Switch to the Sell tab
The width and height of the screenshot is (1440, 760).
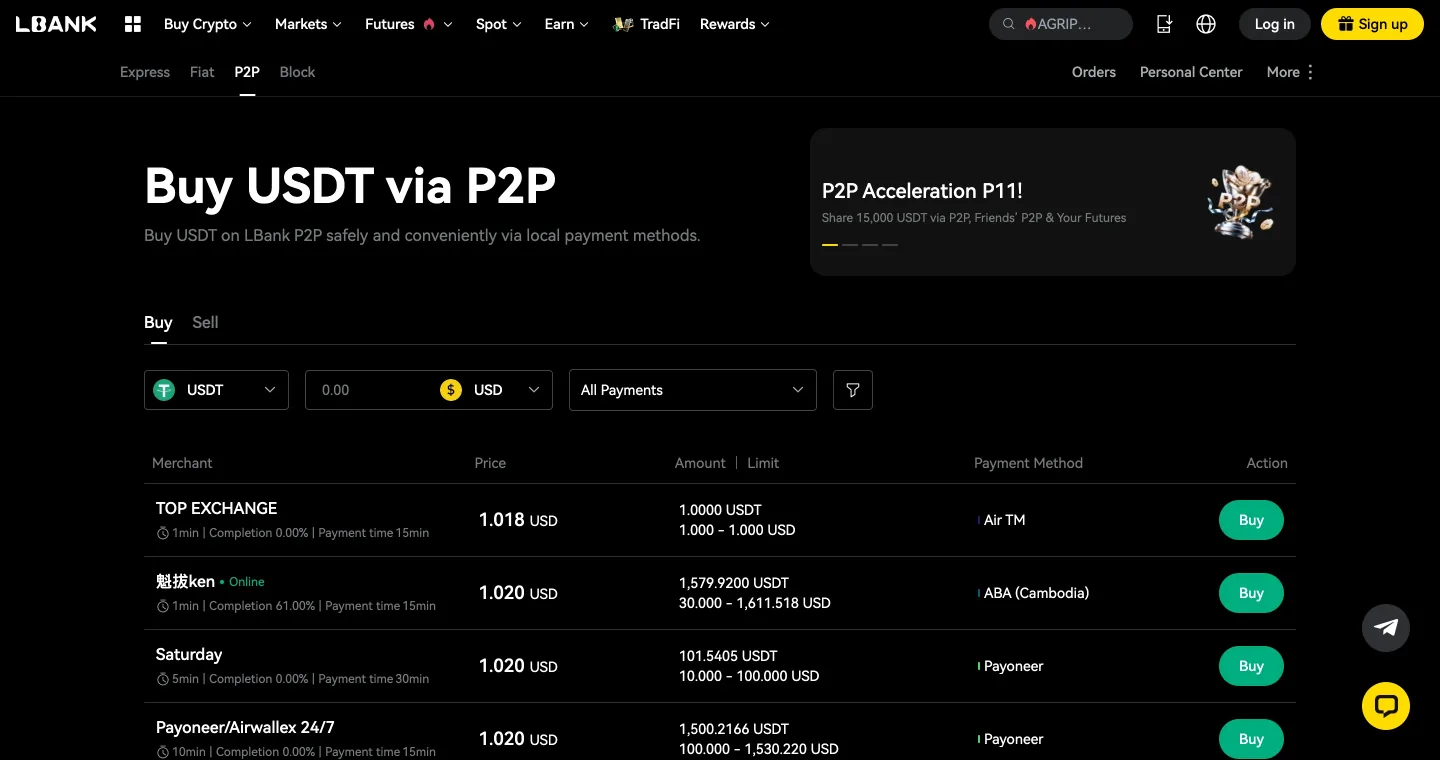tap(205, 322)
